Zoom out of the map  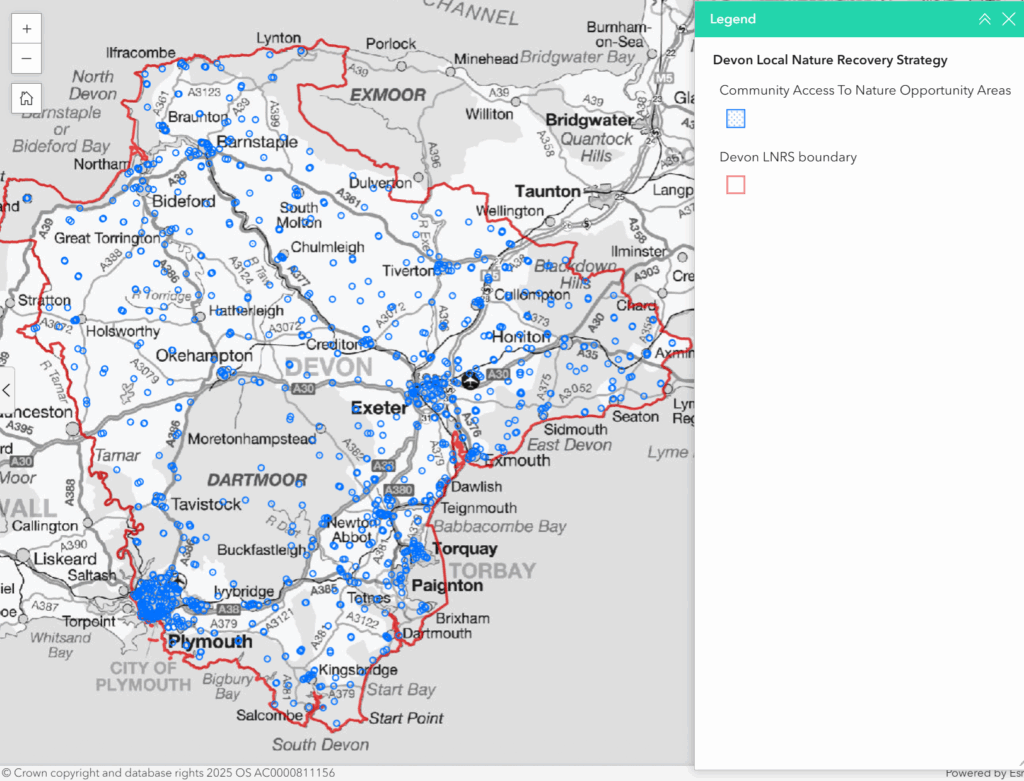pyautogui.click(x=26, y=59)
